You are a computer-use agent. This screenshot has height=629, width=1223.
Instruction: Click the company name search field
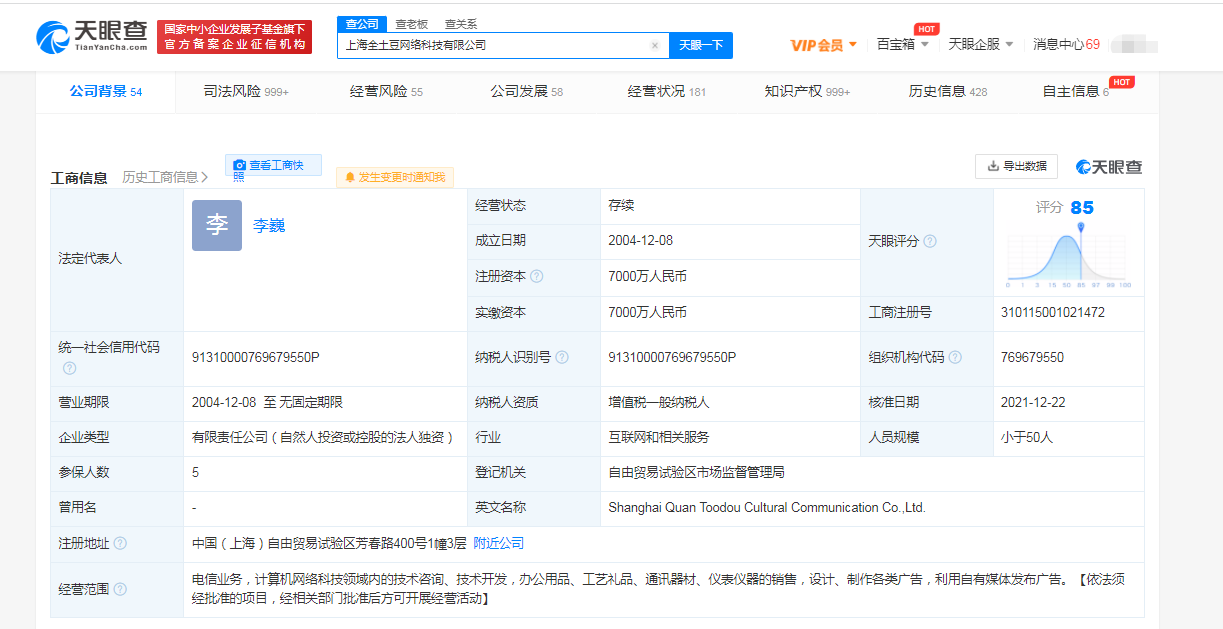(495, 46)
